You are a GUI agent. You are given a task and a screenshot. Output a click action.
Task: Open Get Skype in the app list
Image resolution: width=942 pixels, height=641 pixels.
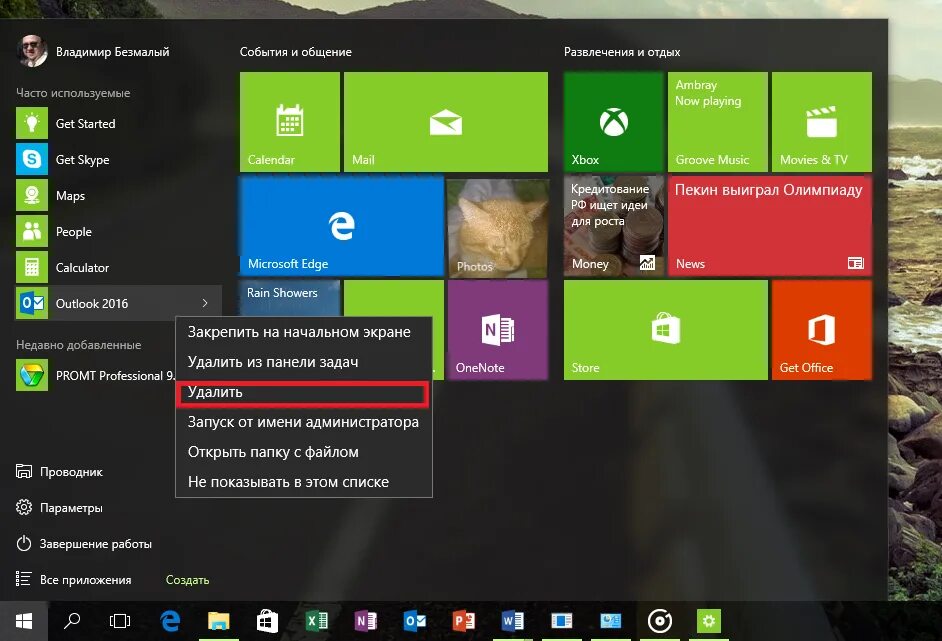pos(118,160)
